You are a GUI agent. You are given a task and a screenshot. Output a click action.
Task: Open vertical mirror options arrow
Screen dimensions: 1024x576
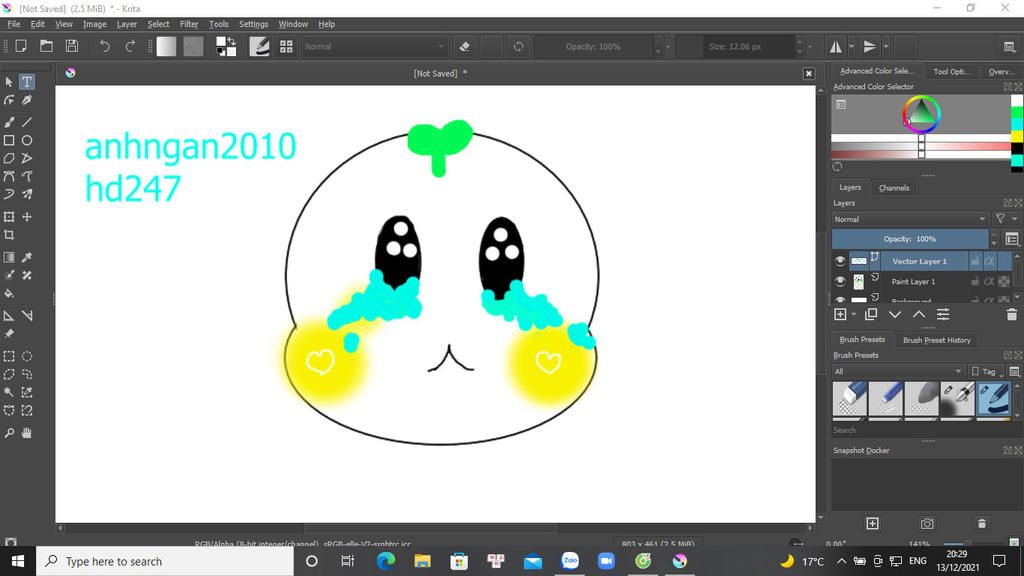click(x=886, y=46)
